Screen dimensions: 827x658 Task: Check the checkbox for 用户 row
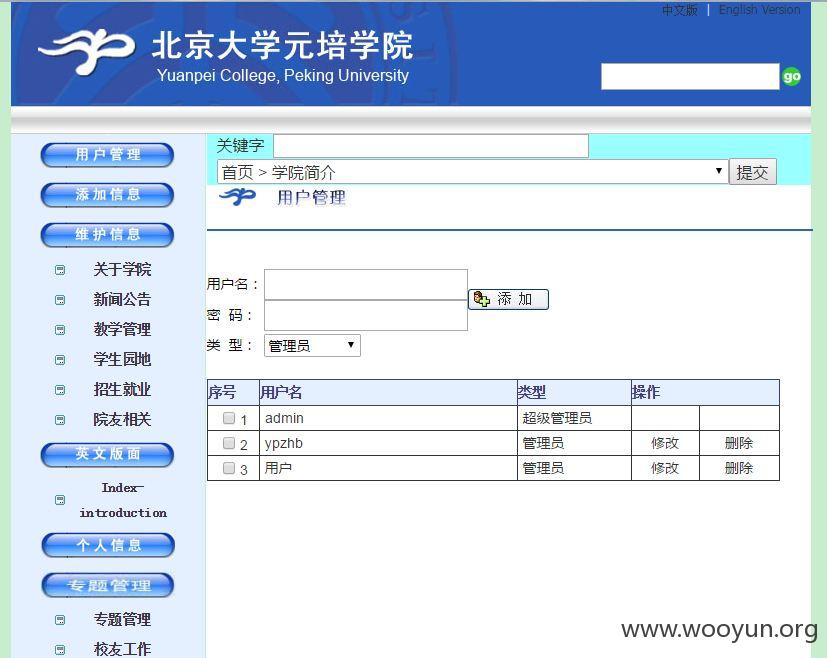click(228, 468)
